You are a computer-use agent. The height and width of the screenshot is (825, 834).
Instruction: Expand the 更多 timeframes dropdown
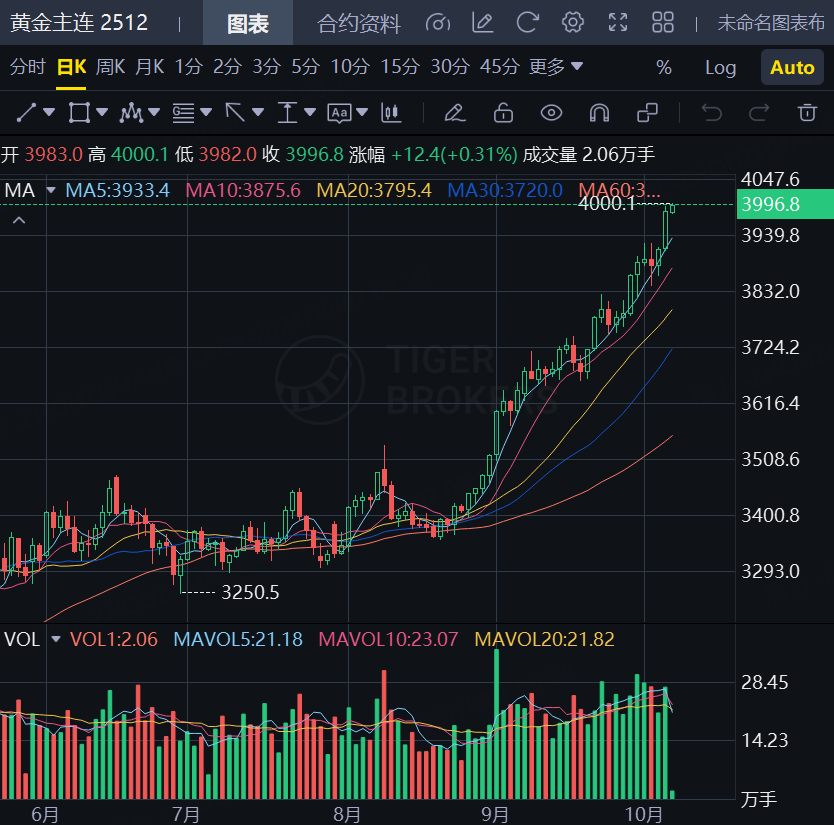(x=555, y=67)
